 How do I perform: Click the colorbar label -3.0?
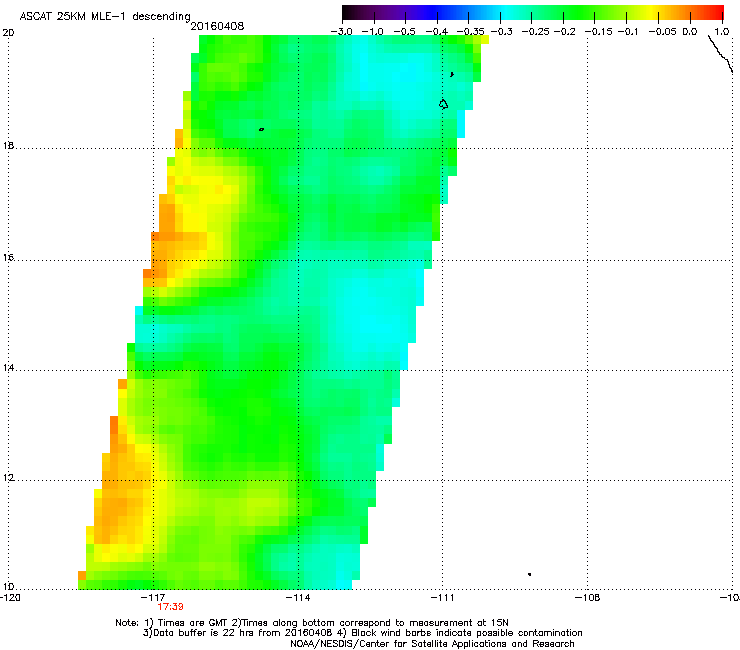coord(341,32)
